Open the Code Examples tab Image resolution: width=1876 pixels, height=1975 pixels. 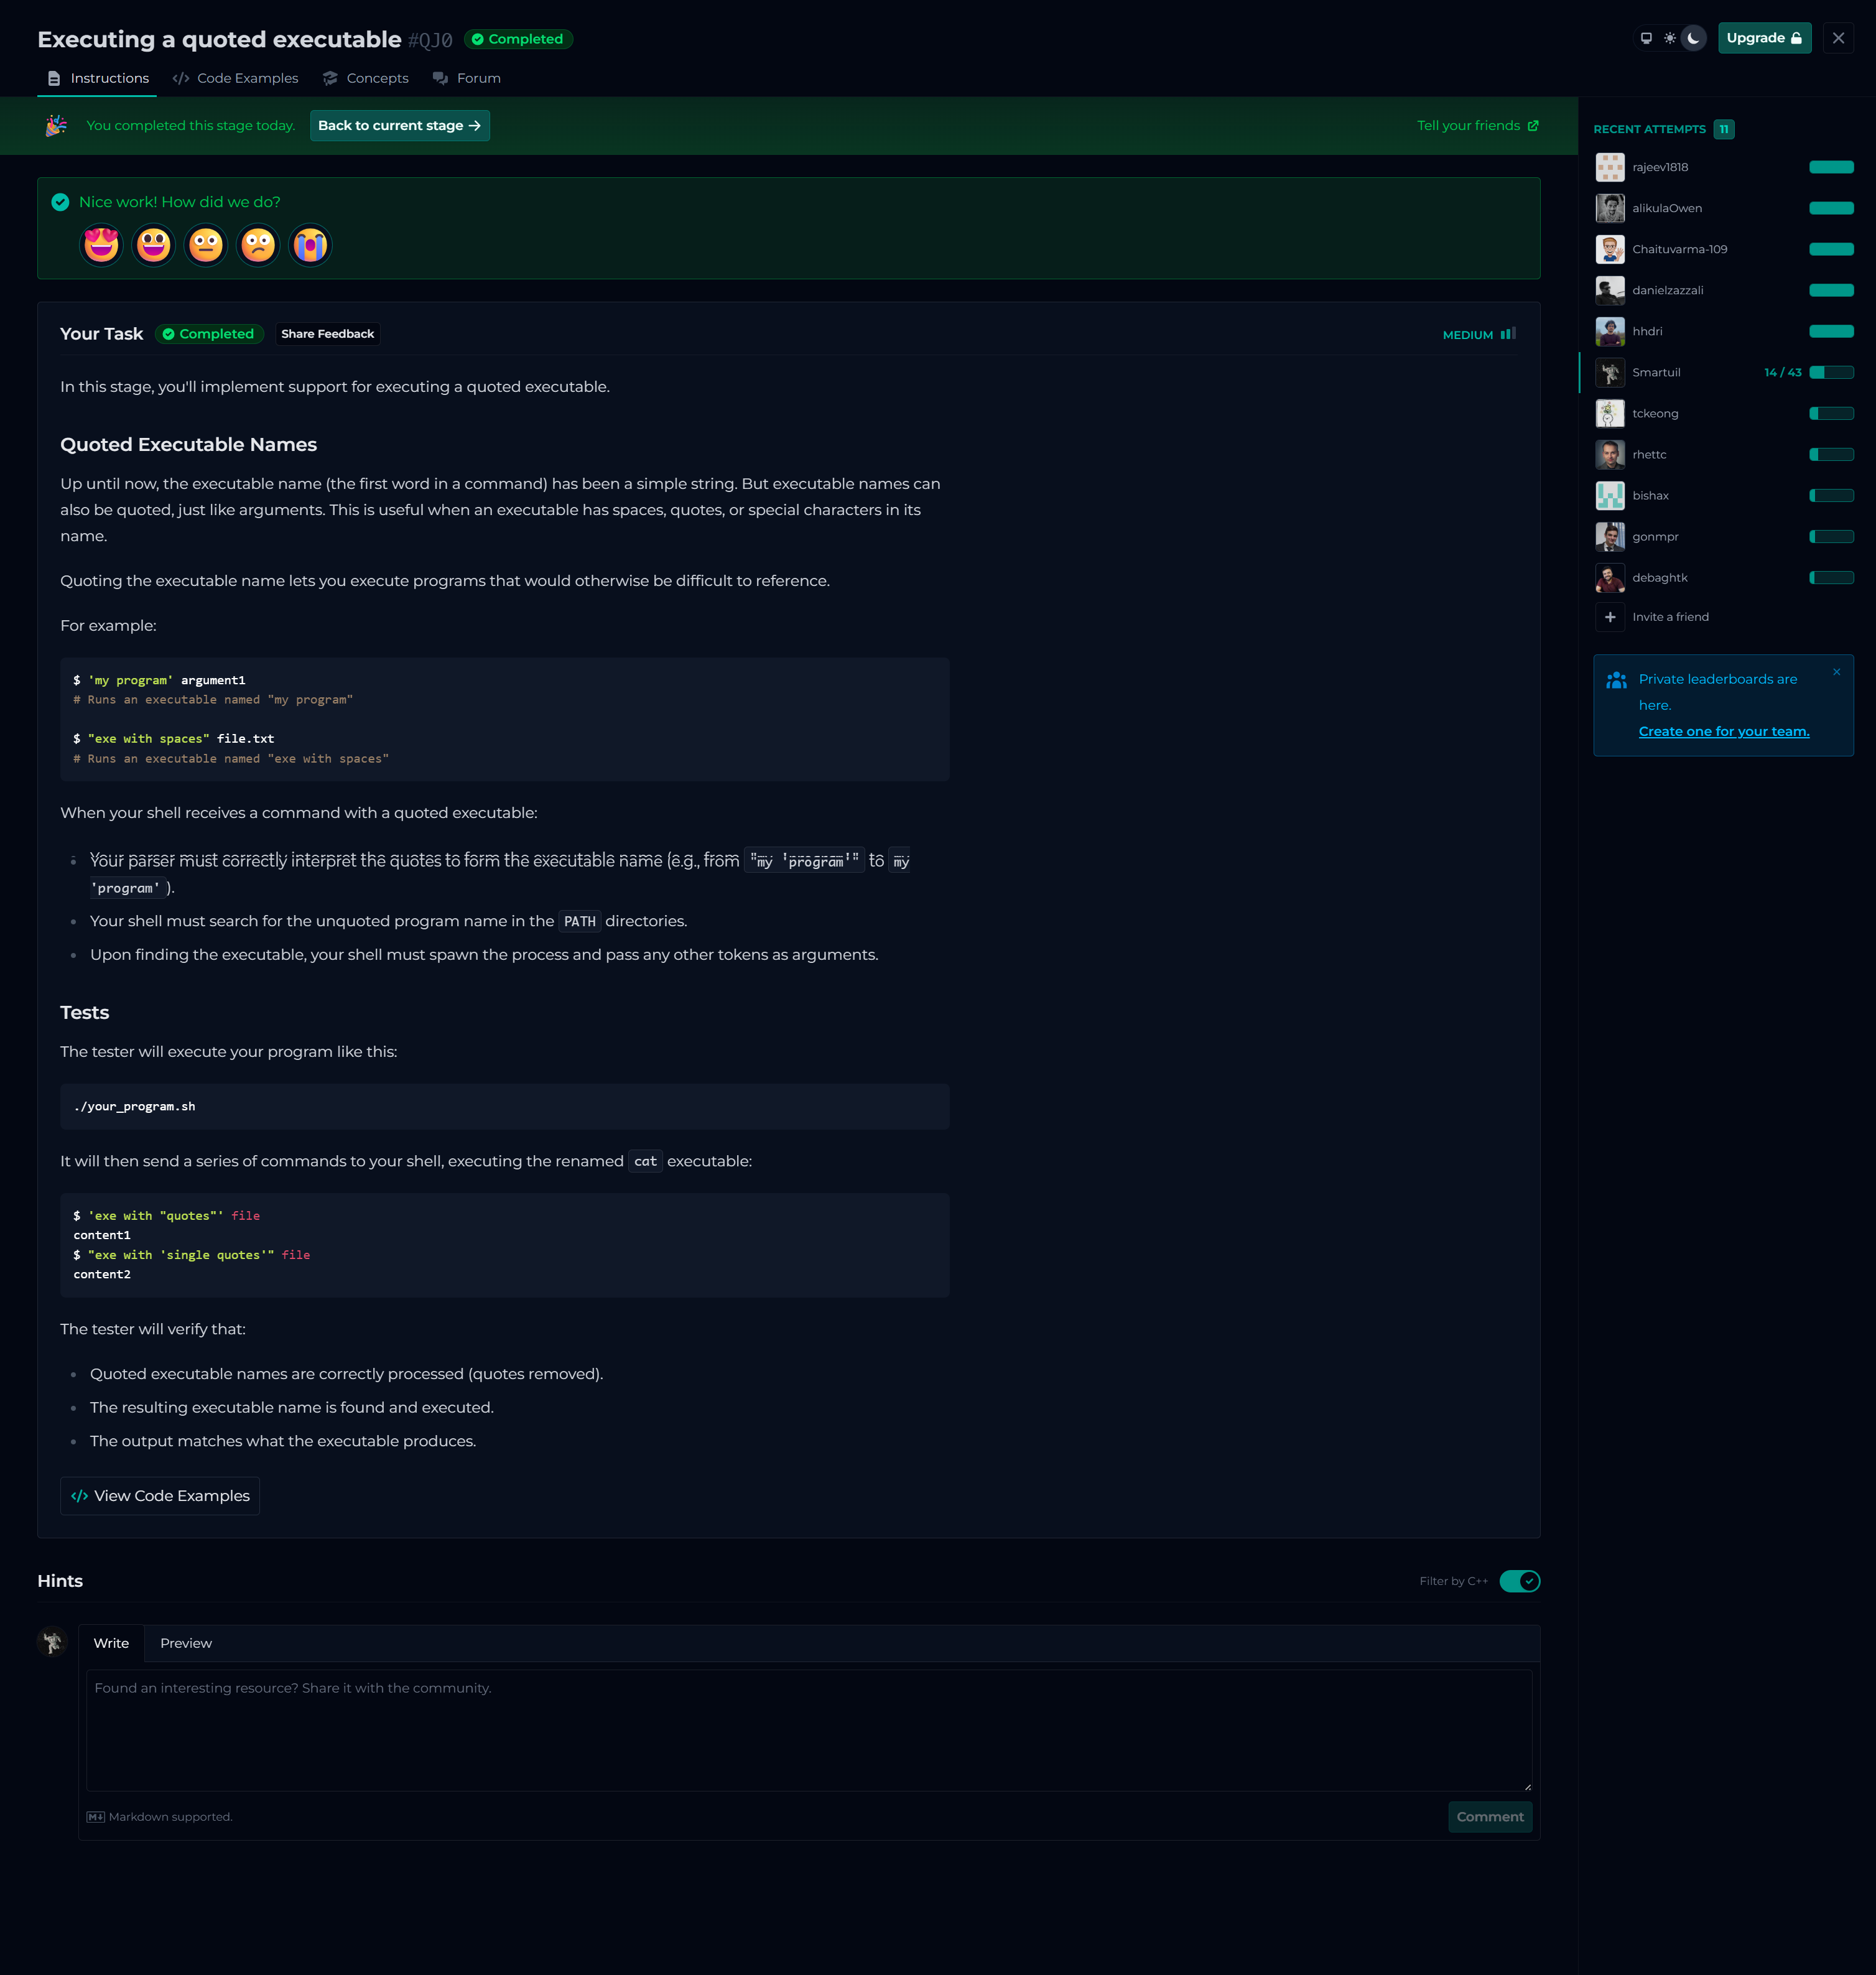click(235, 78)
